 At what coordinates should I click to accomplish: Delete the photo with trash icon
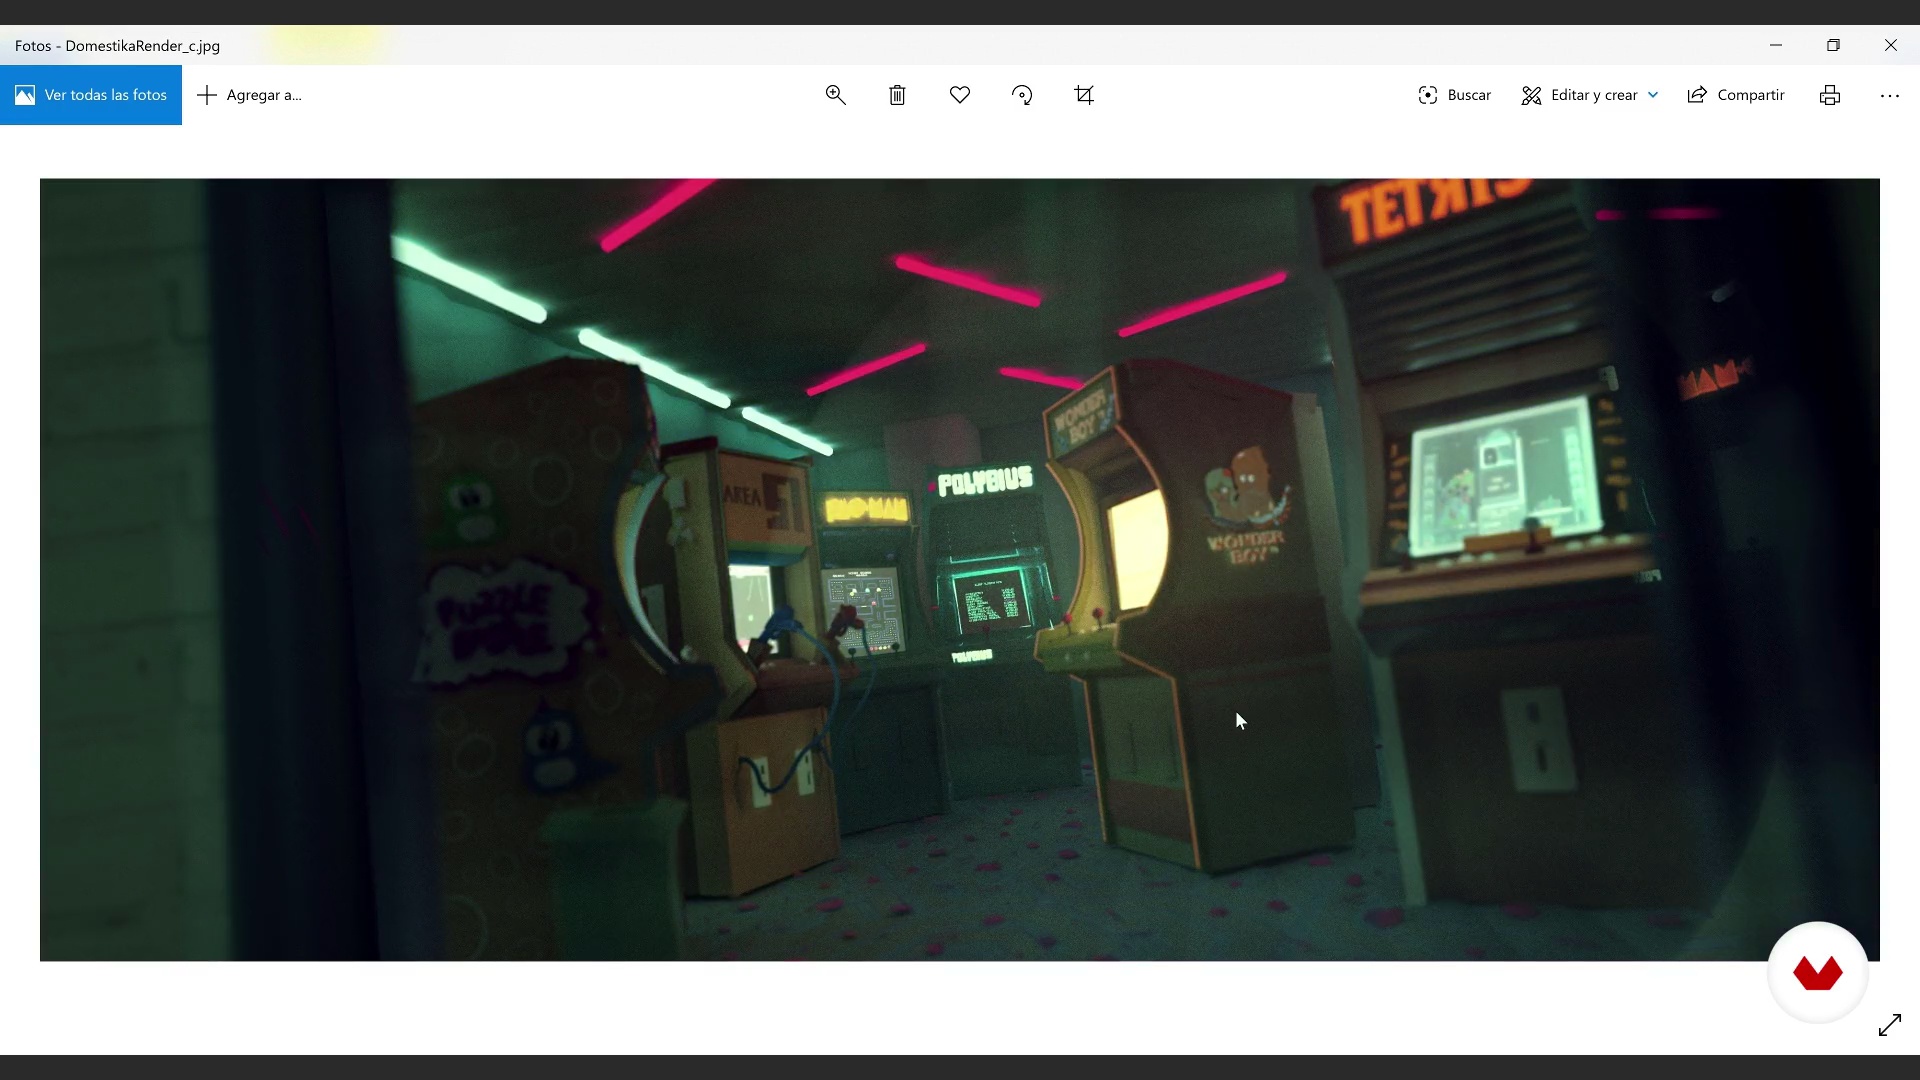(898, 95)
